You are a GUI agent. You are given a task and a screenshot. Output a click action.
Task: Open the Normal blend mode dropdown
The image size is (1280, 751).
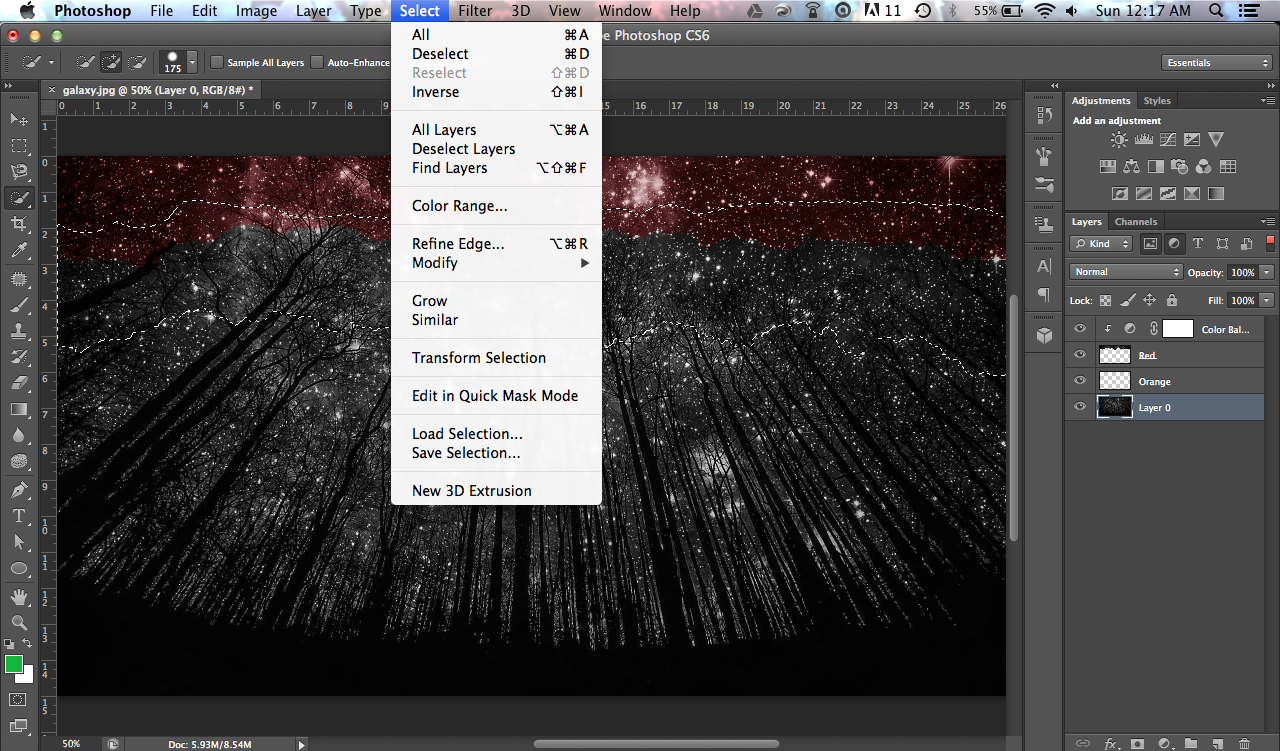(1126, 272)
